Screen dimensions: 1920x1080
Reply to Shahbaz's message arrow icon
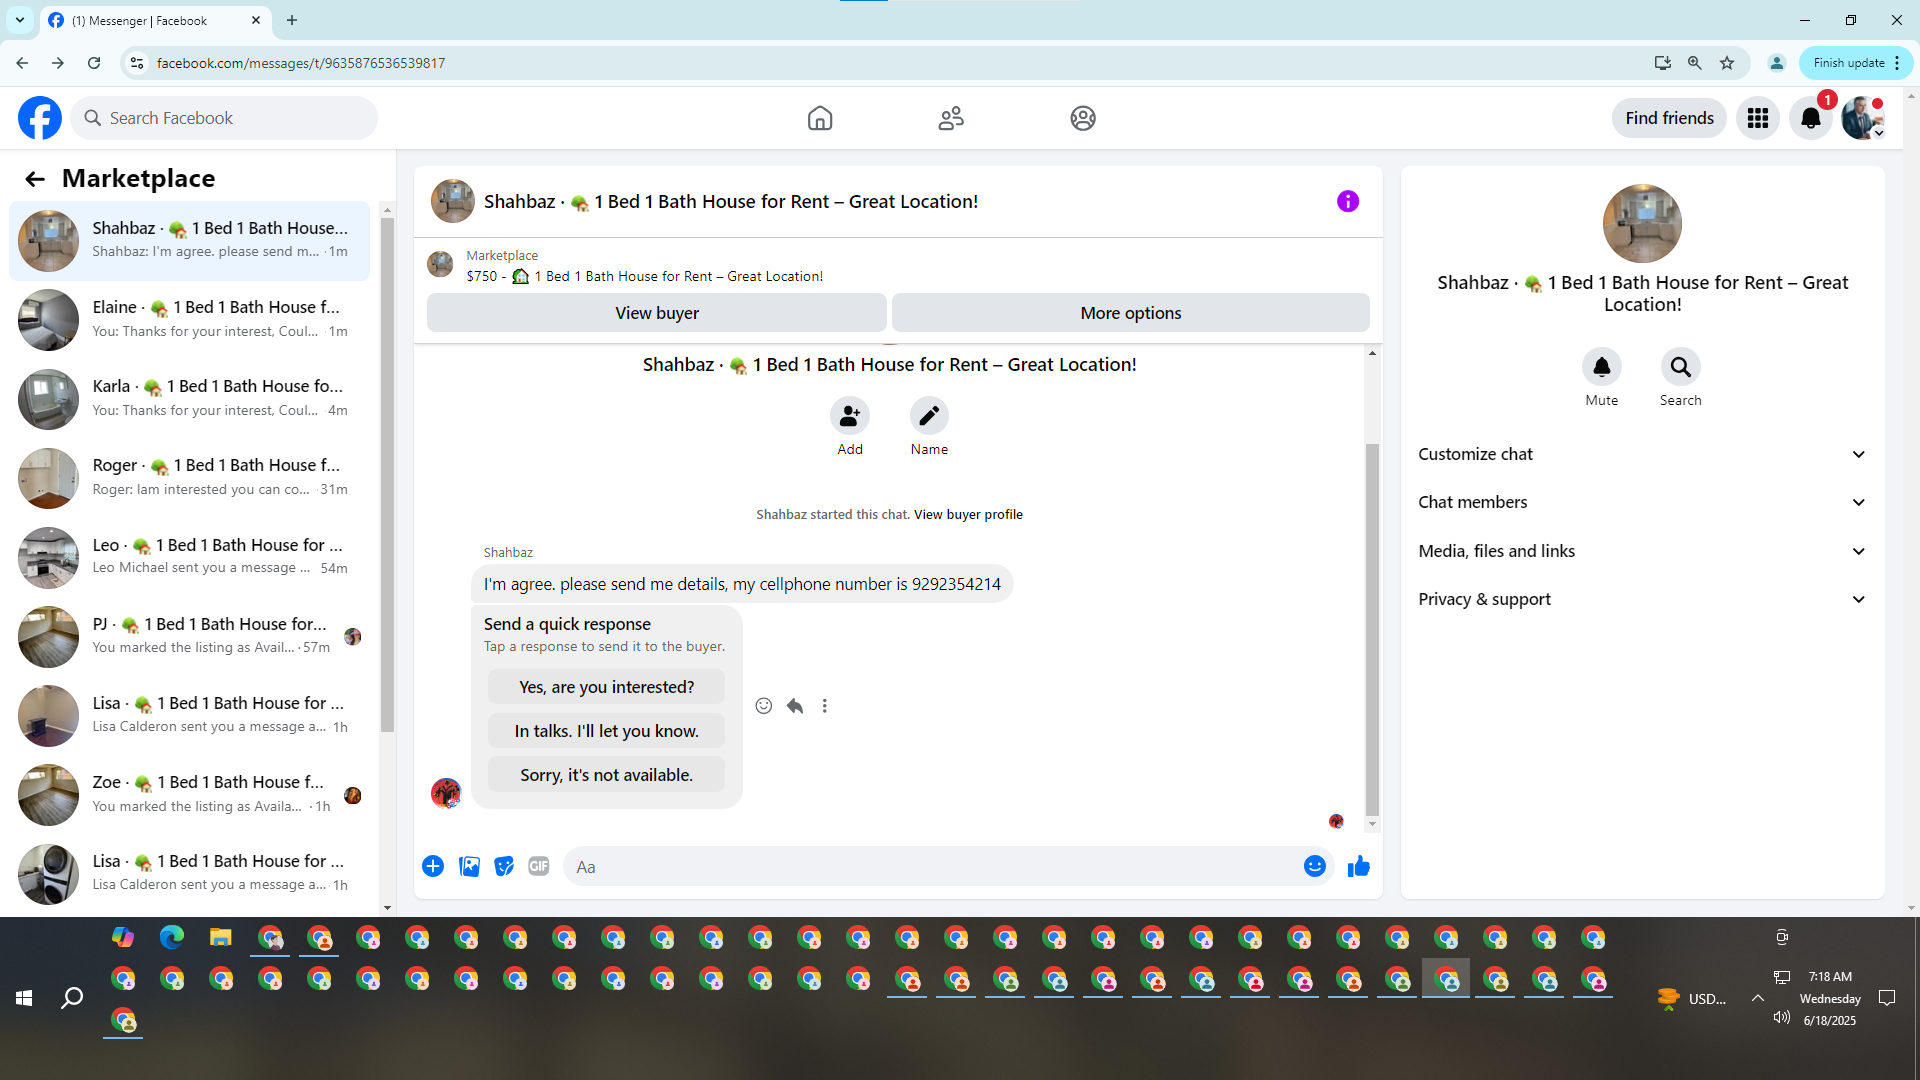[795, 706]
